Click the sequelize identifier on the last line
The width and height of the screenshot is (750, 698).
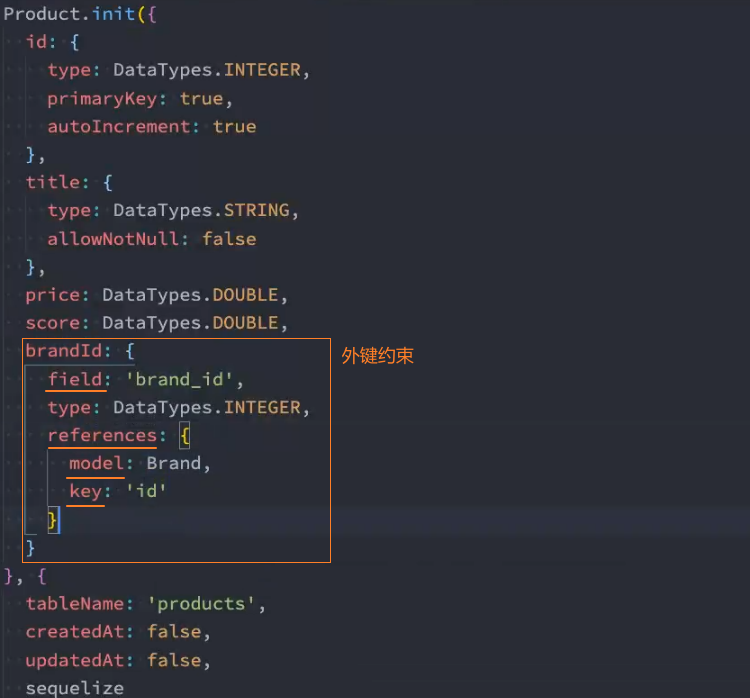point(75,688)
